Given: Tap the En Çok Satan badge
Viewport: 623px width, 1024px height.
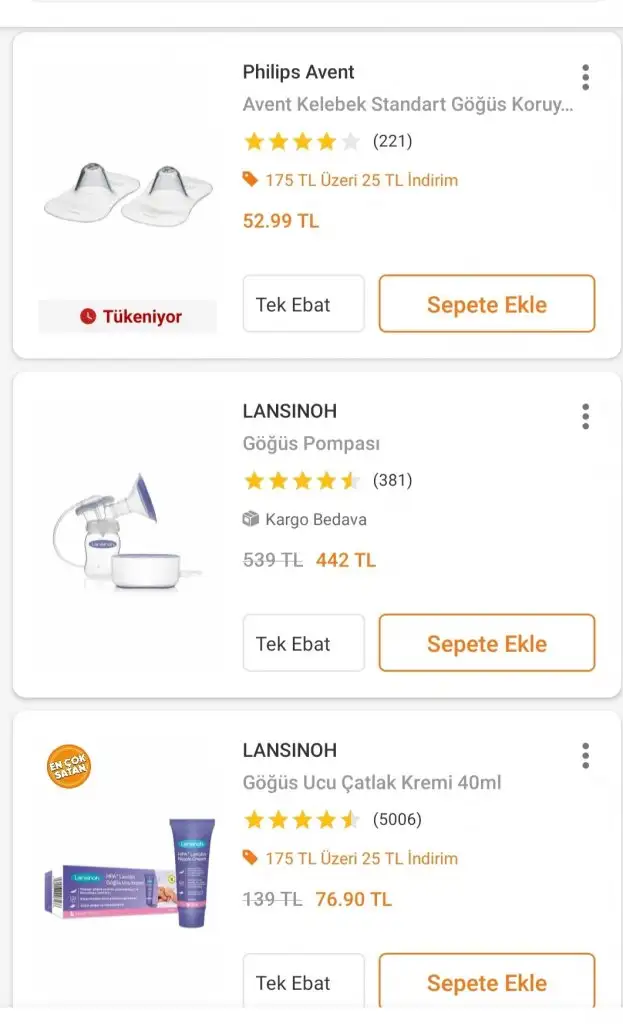Looking at the screenshot, I should [x=70, y=767].
